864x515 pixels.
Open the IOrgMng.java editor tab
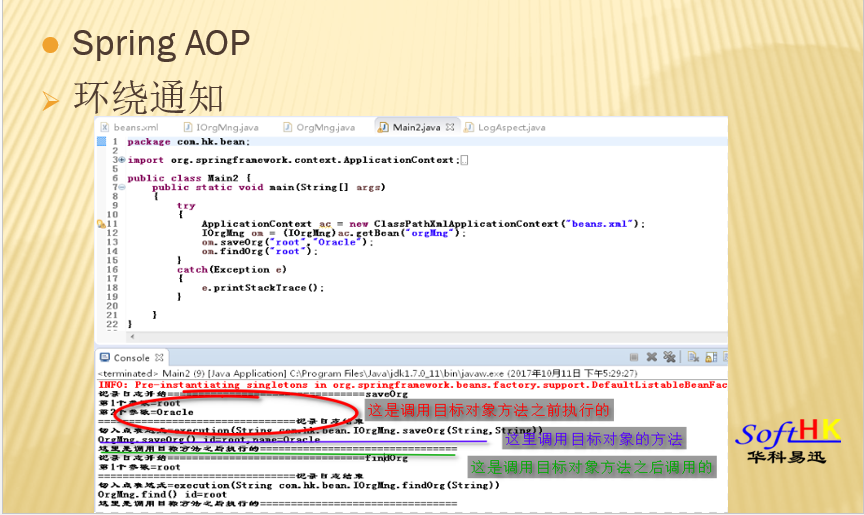[x=220, y=127]
